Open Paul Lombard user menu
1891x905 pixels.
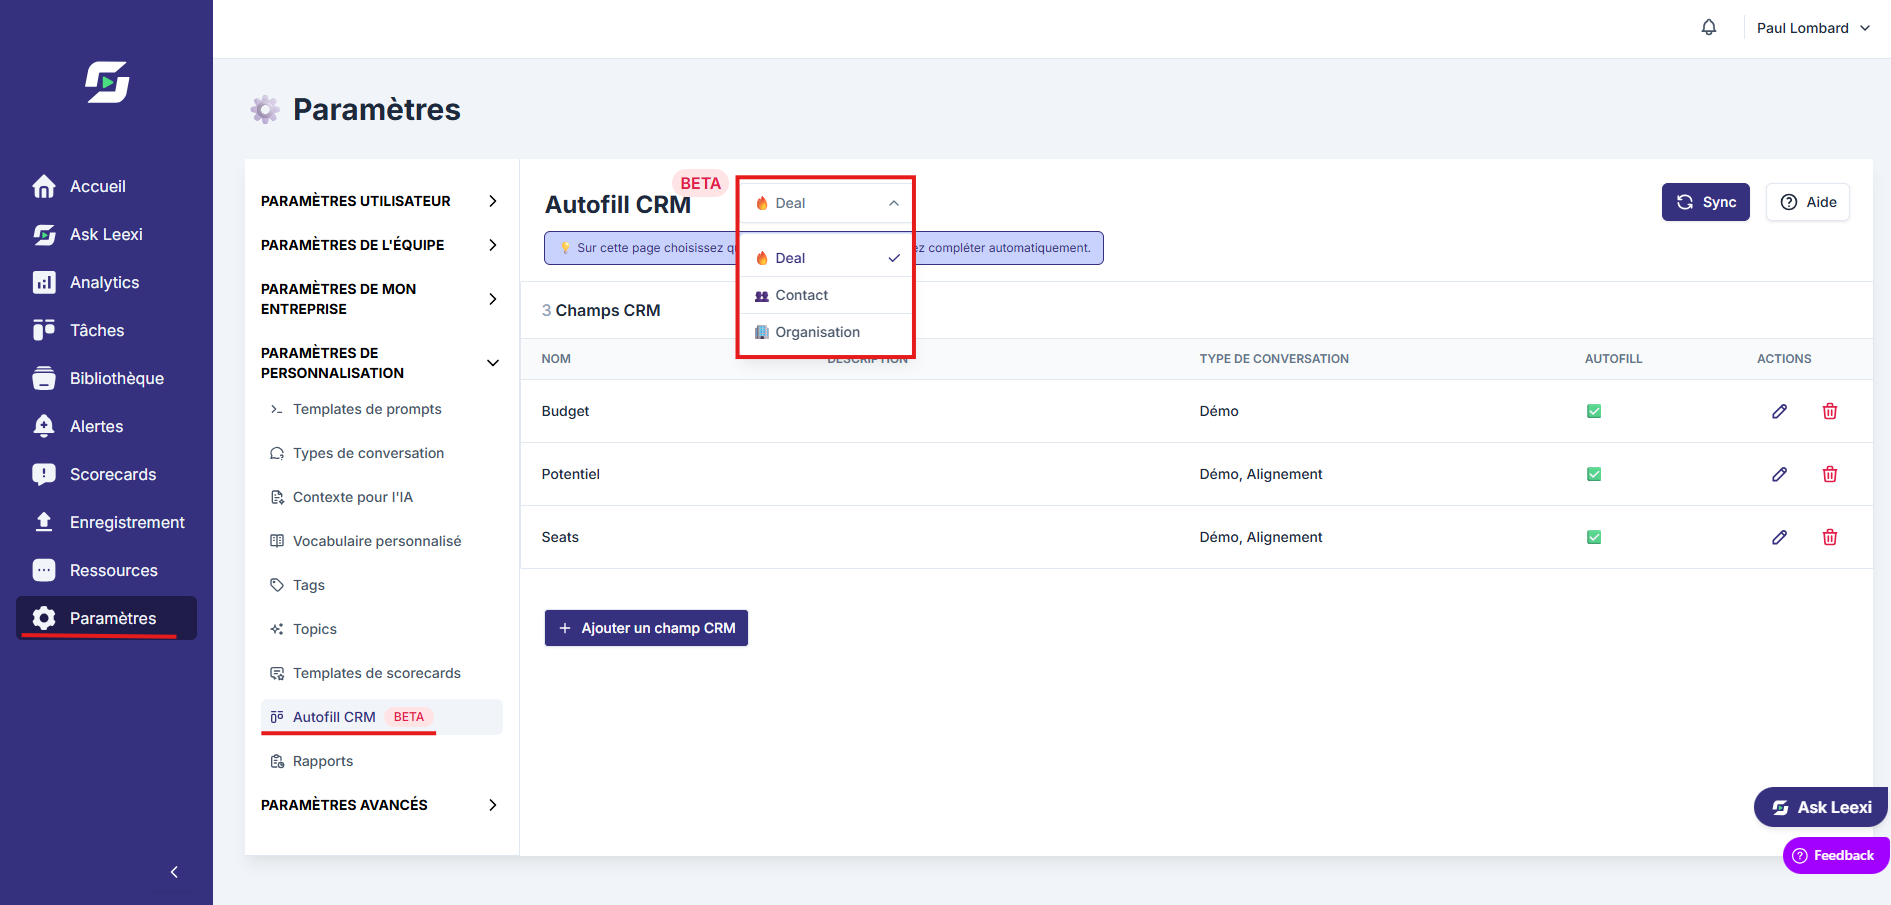click(x=1813, y=28)
